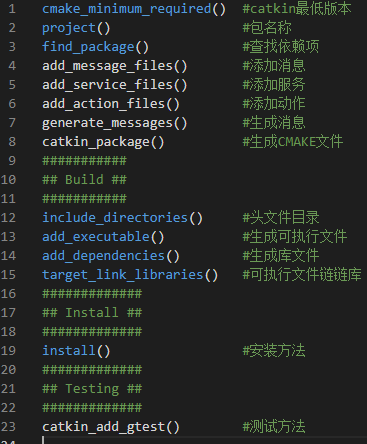Select the project() call on line 2
Image resolution: width=367 pixels, height=444 pixels.
point(76,28)
